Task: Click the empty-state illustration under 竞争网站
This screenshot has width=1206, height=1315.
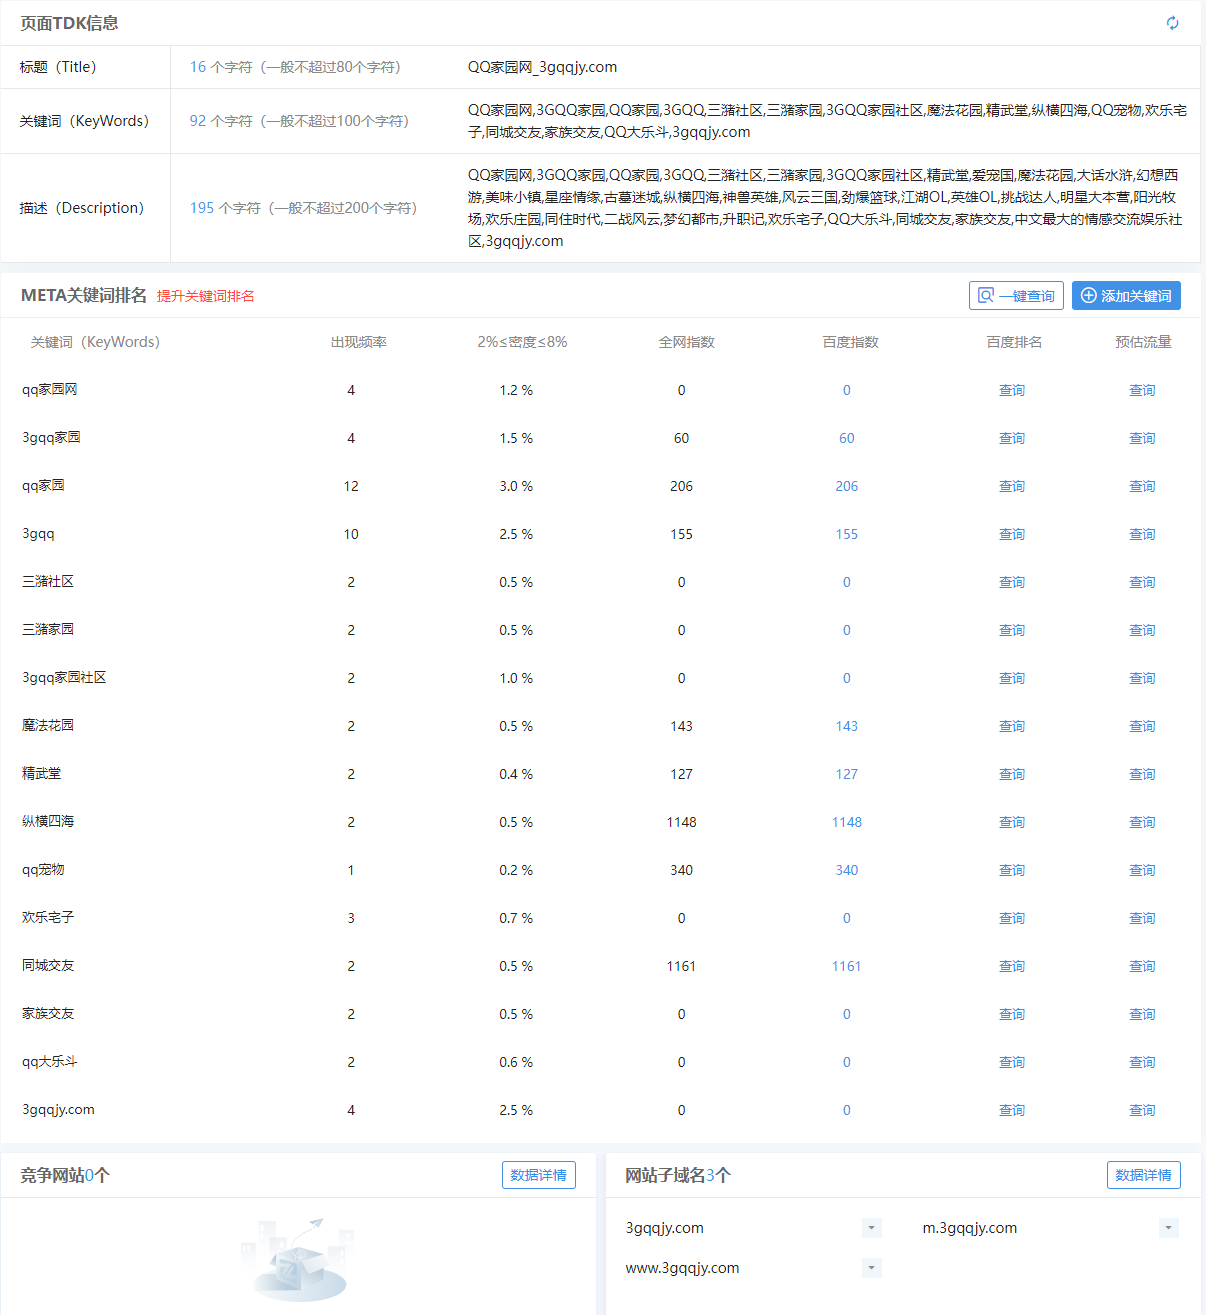Action: coord(297,1259)
